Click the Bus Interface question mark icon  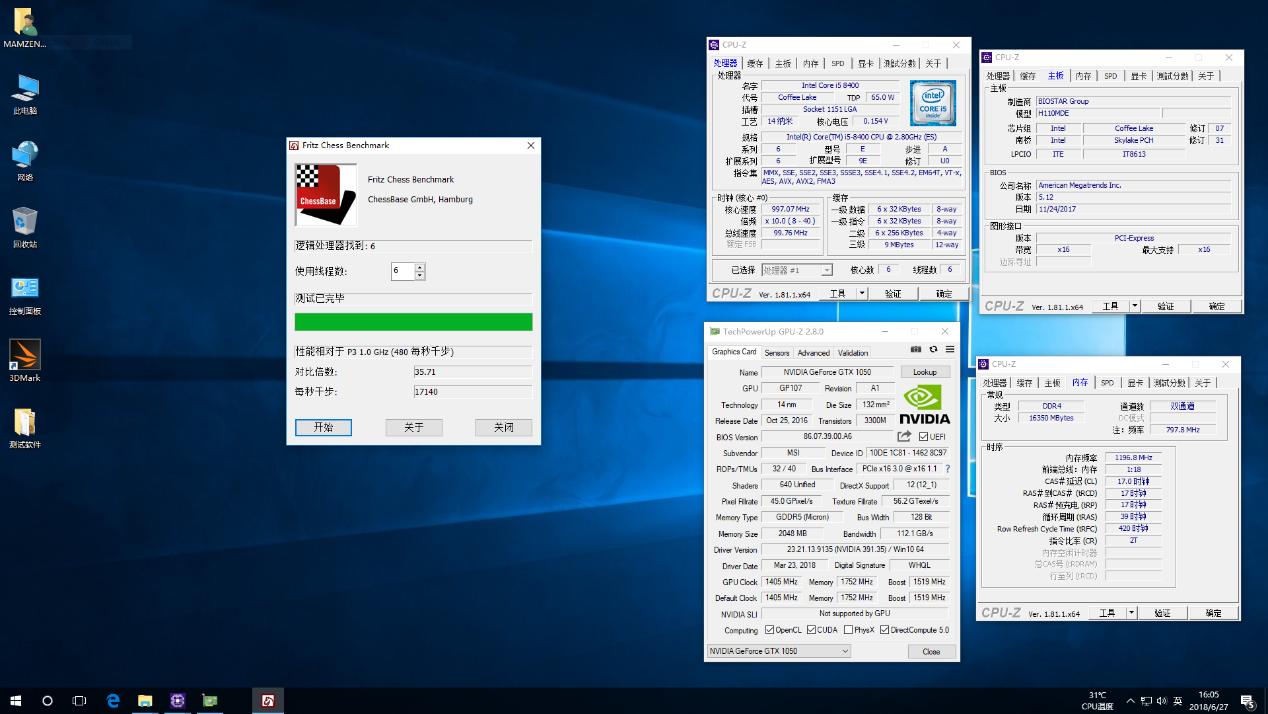(947, 469)
